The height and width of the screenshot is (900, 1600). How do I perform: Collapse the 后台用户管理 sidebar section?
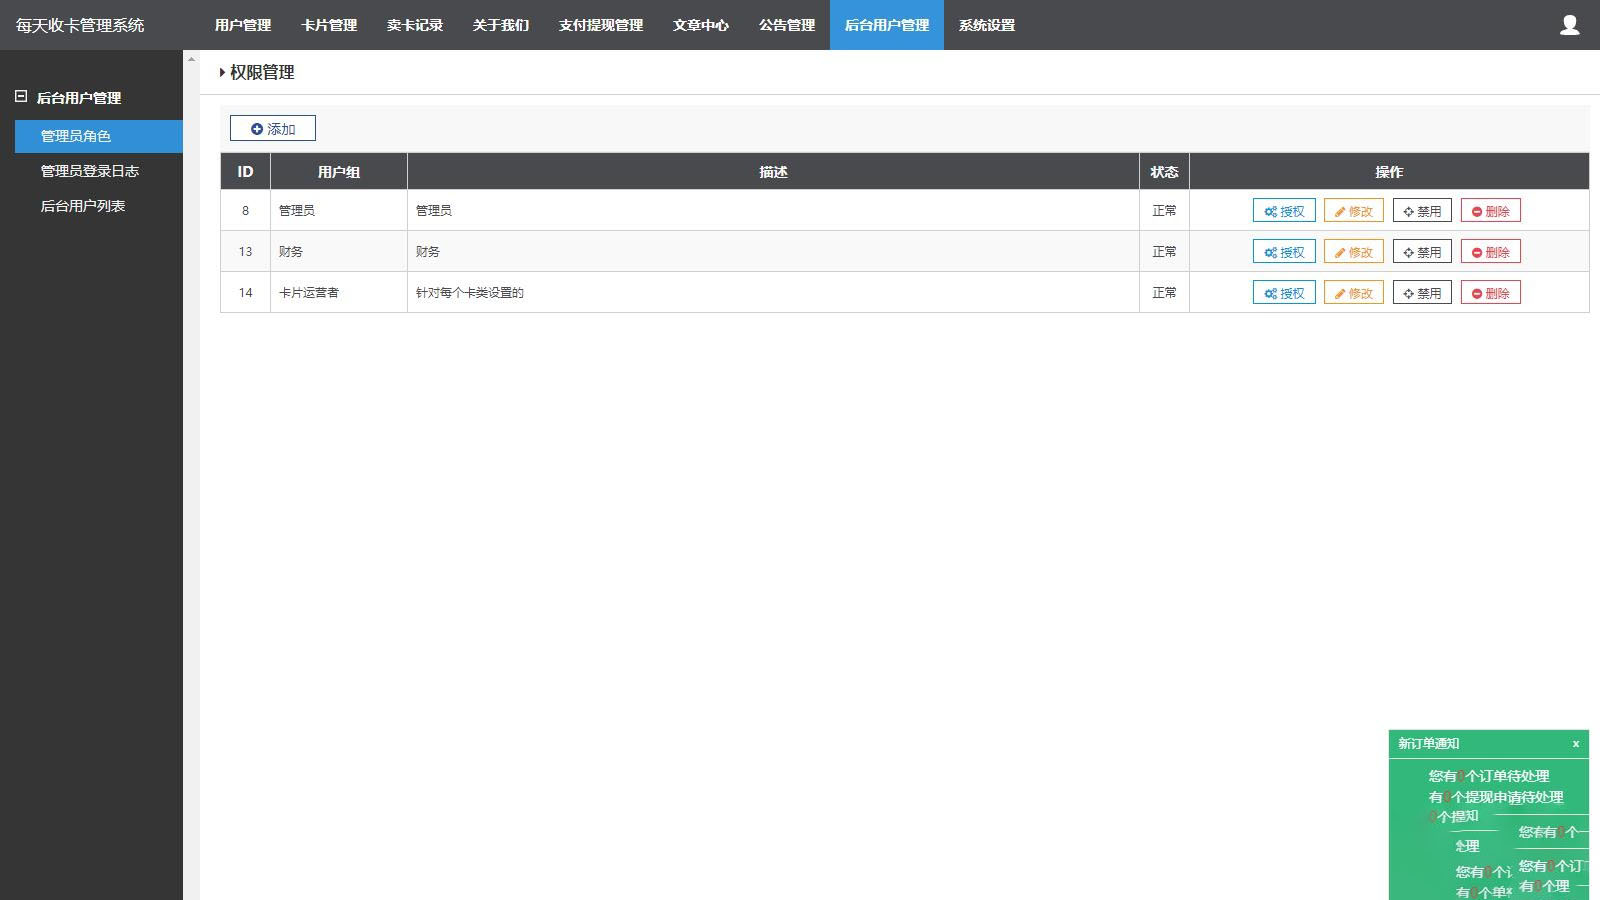coord(21,97)
